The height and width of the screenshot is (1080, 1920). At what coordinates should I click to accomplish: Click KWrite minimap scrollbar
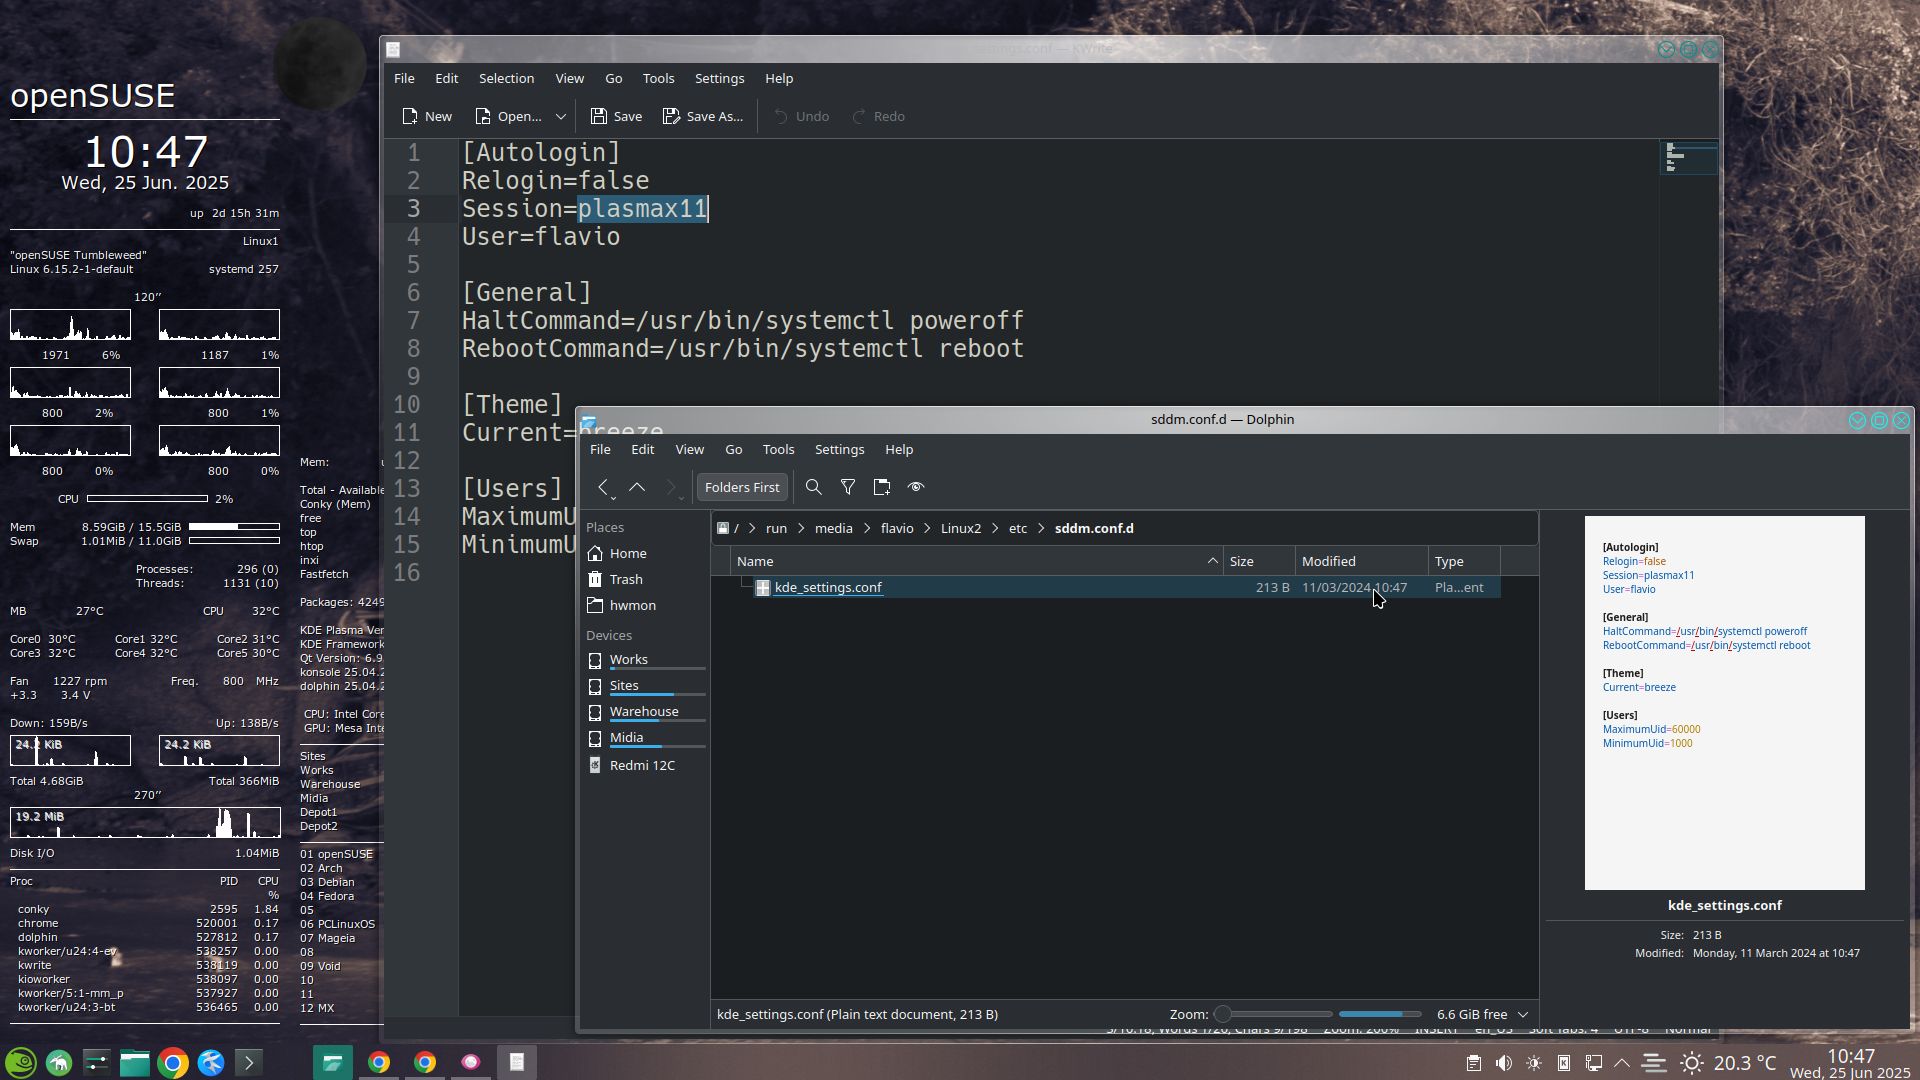tap(1689, 158)
